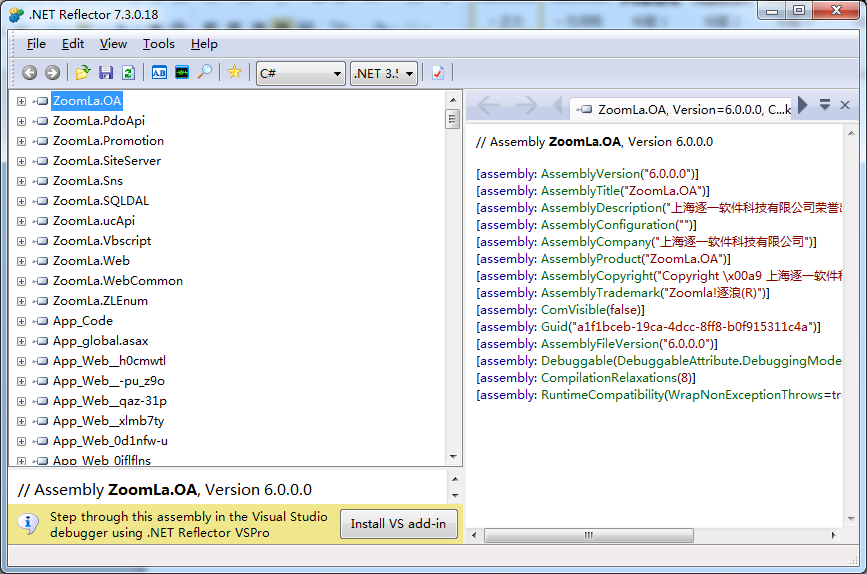Click the Back navigation arrow in the toolbar
Viewport: 867px width, 574px height.
click(29, 73)
